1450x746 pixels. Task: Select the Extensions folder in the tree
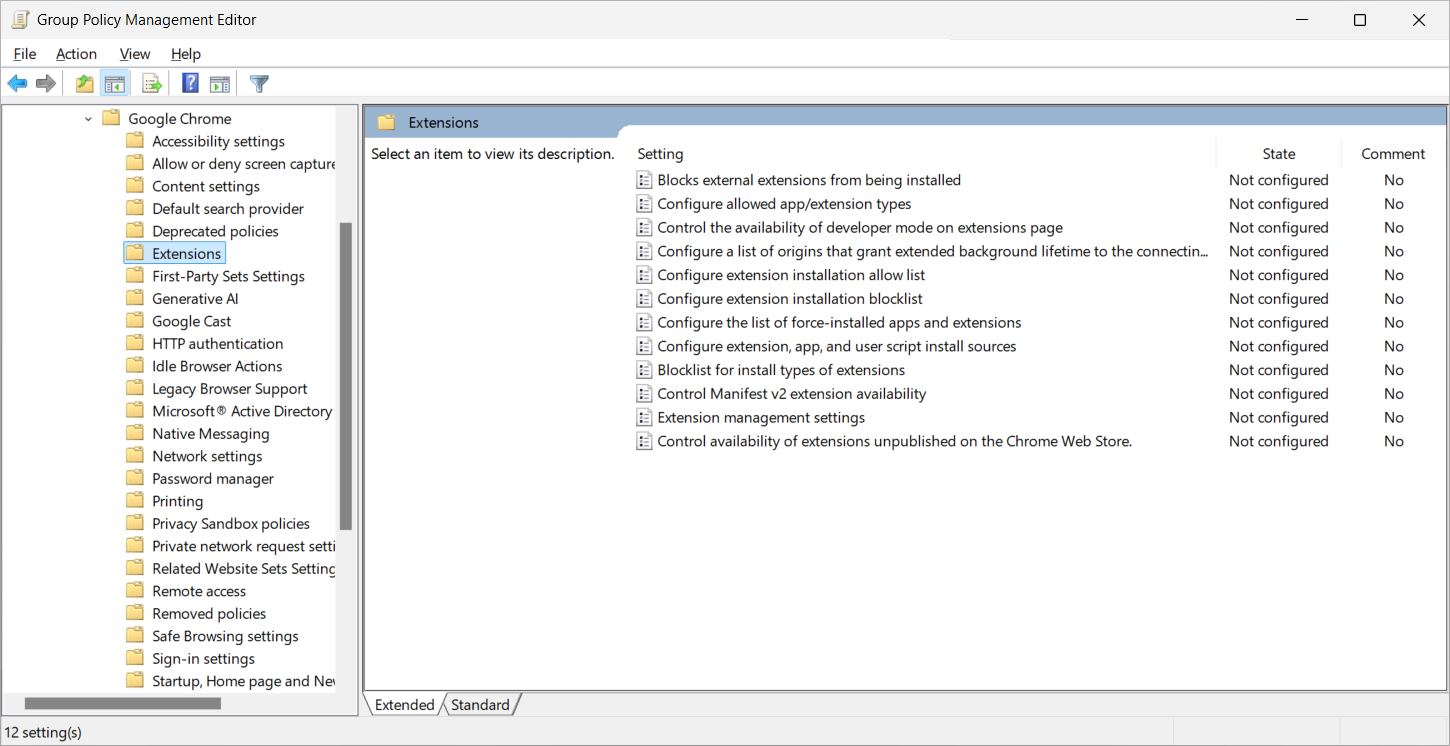tap(175, 254)
